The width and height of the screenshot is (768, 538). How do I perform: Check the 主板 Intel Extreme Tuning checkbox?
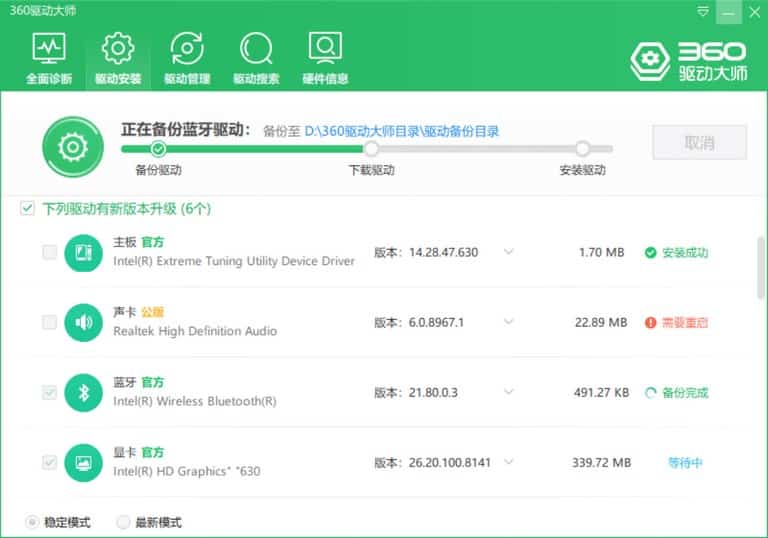pos(49,252)
